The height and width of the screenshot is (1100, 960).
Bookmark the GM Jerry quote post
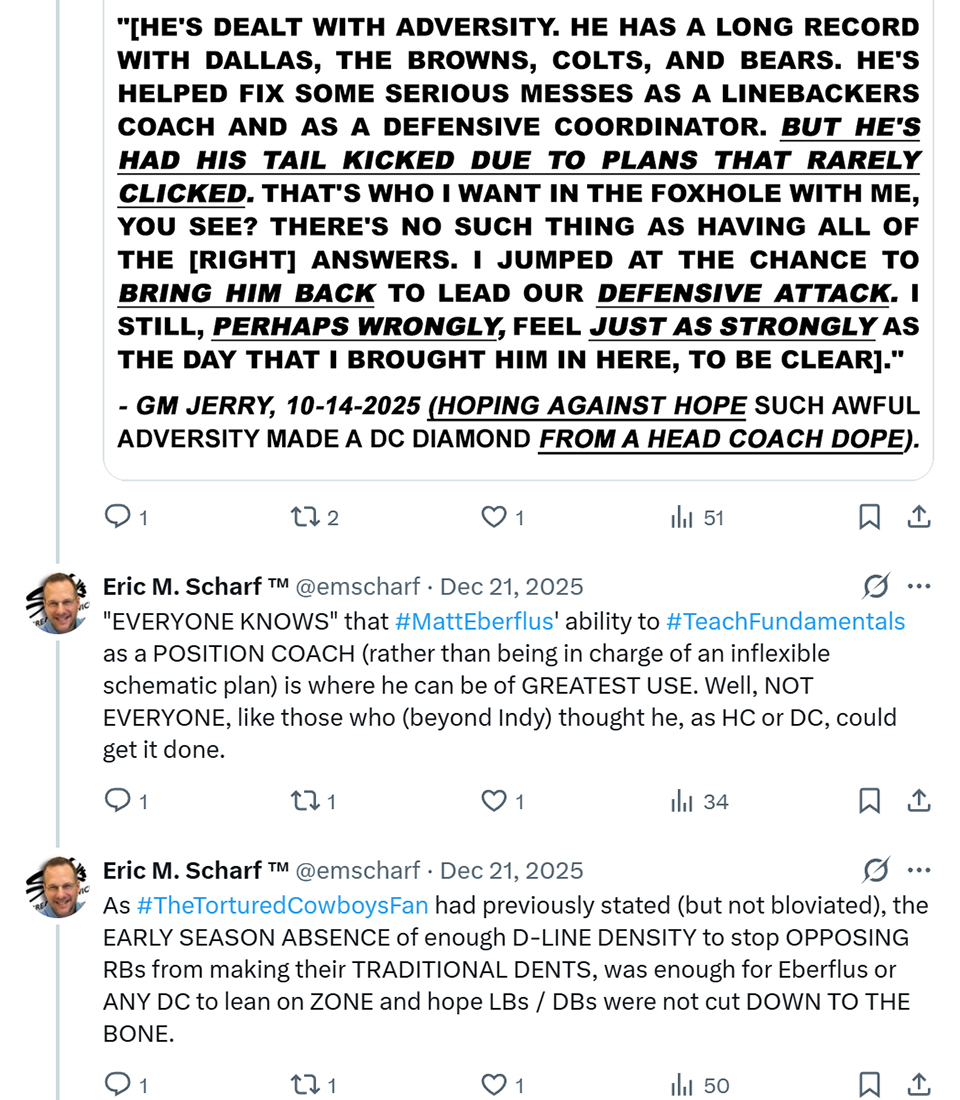(869, 517)
